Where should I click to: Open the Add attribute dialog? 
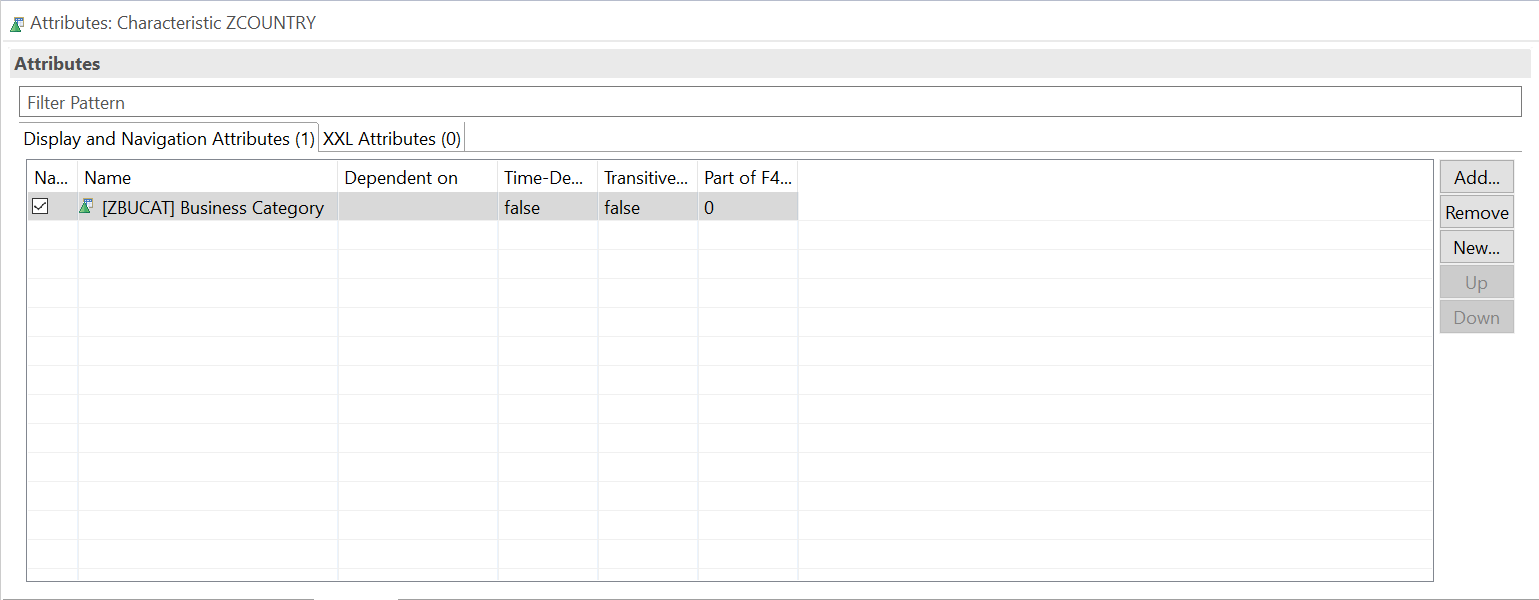point(1476,176)
